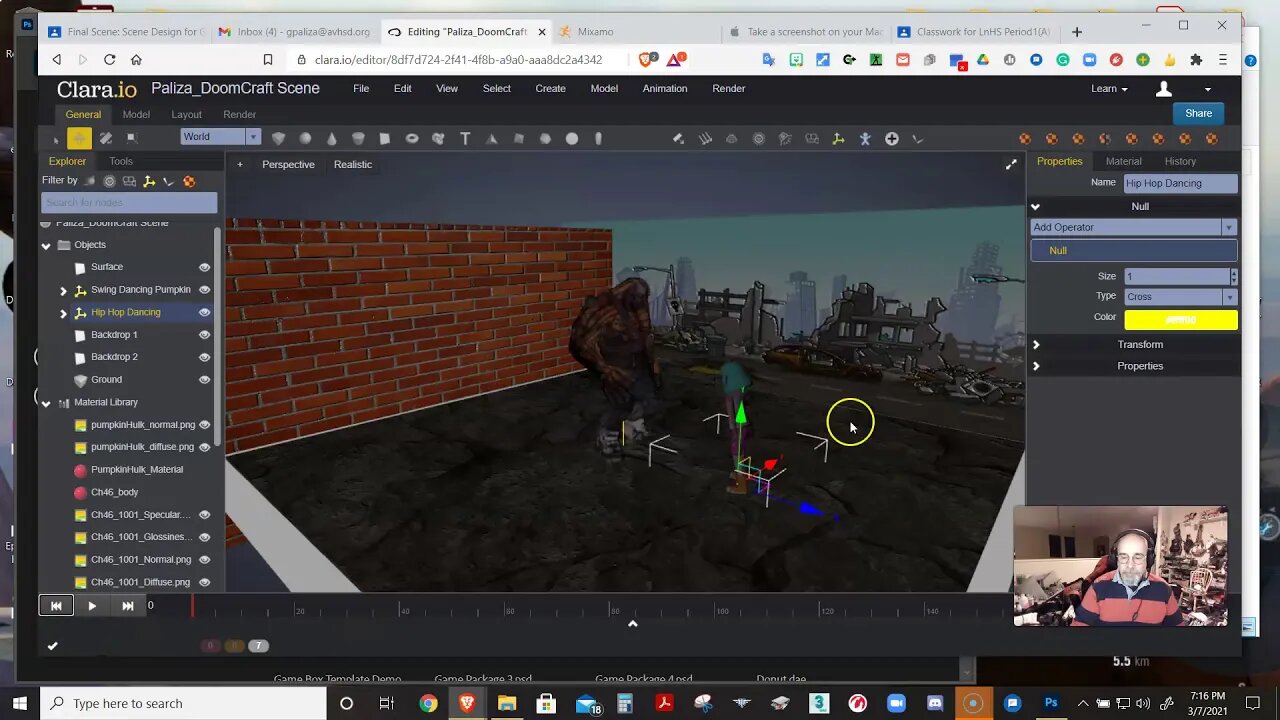The height and width of the screenshot is (720, 1280).
Task: Click the Name field Hip Hop Dancing
Action: [x=1181, y=183]
